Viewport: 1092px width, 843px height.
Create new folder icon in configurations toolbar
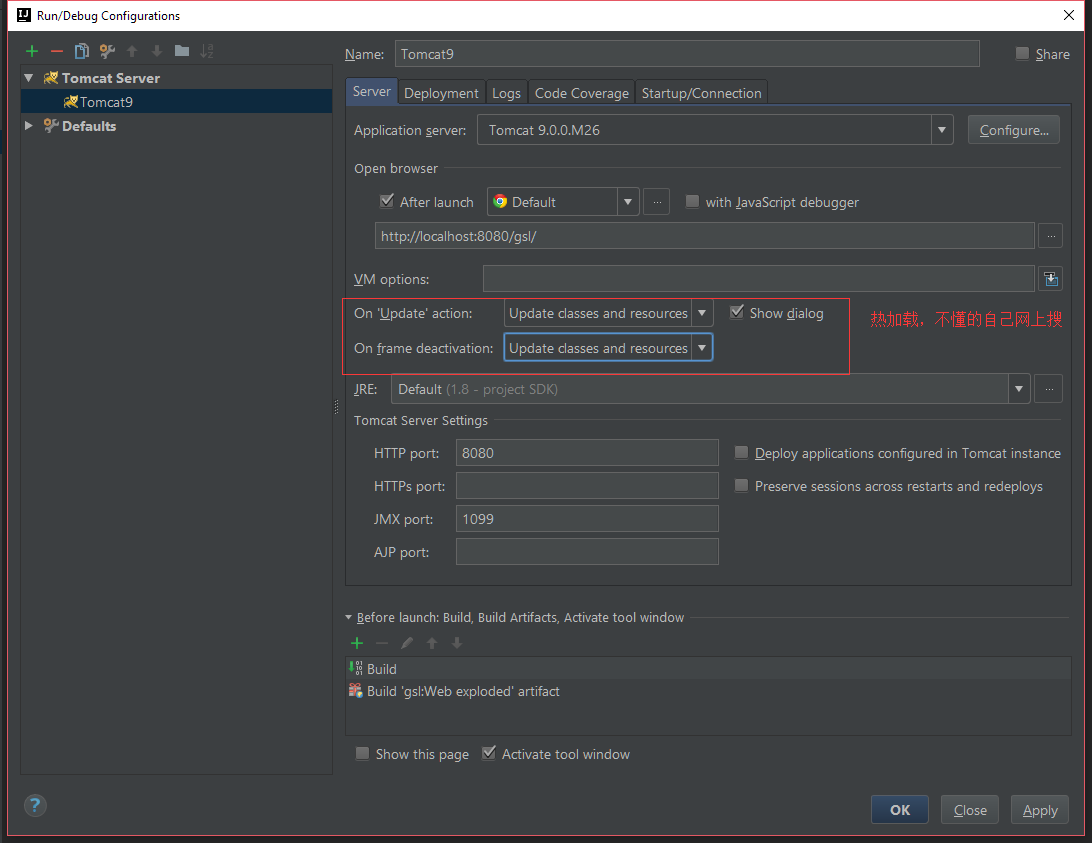(x=182, y=51)
